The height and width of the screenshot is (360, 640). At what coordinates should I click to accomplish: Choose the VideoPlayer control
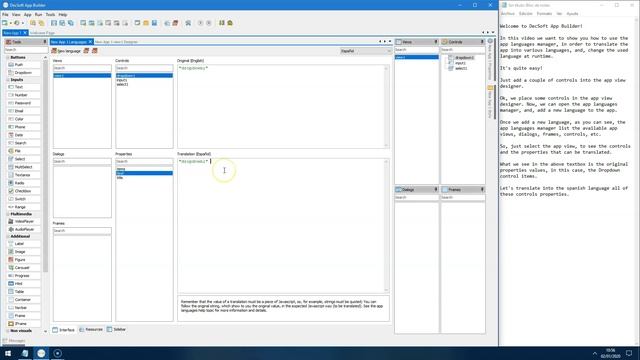point(24,221)
